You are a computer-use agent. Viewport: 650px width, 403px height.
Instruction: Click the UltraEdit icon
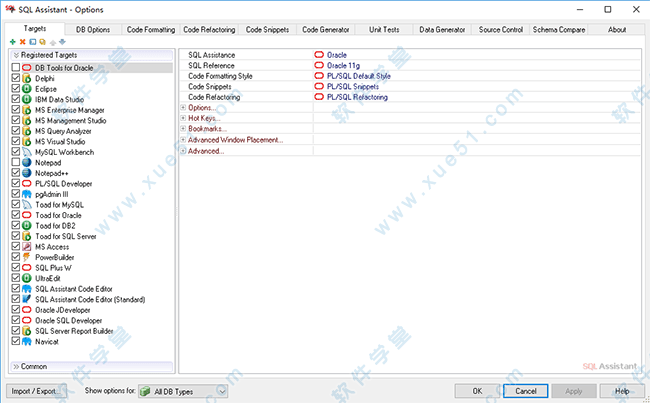(x=27, y=278)
